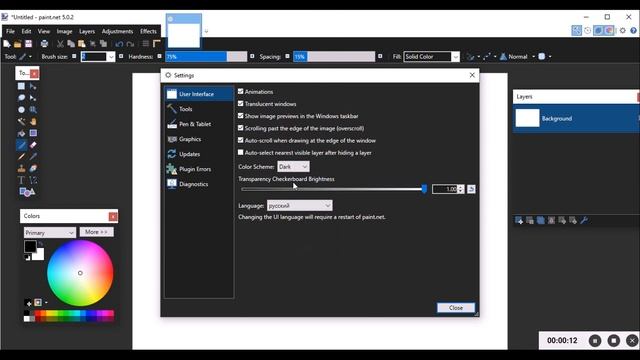Open the Brush size dropdown
The width and height of the screenshot is (640, 360).
coord(111,57)
